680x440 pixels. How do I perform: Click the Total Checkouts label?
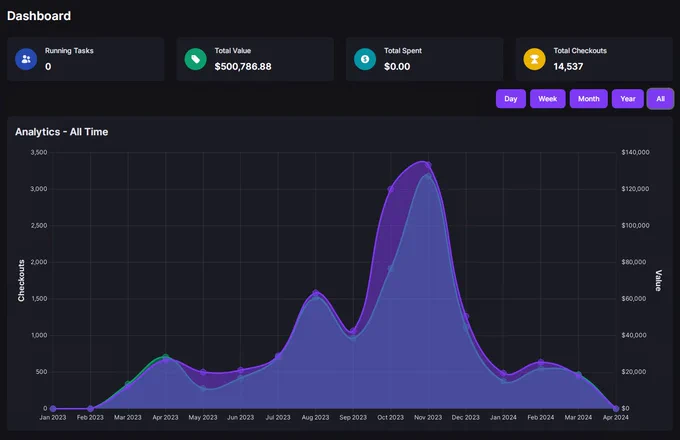point(580,51)
